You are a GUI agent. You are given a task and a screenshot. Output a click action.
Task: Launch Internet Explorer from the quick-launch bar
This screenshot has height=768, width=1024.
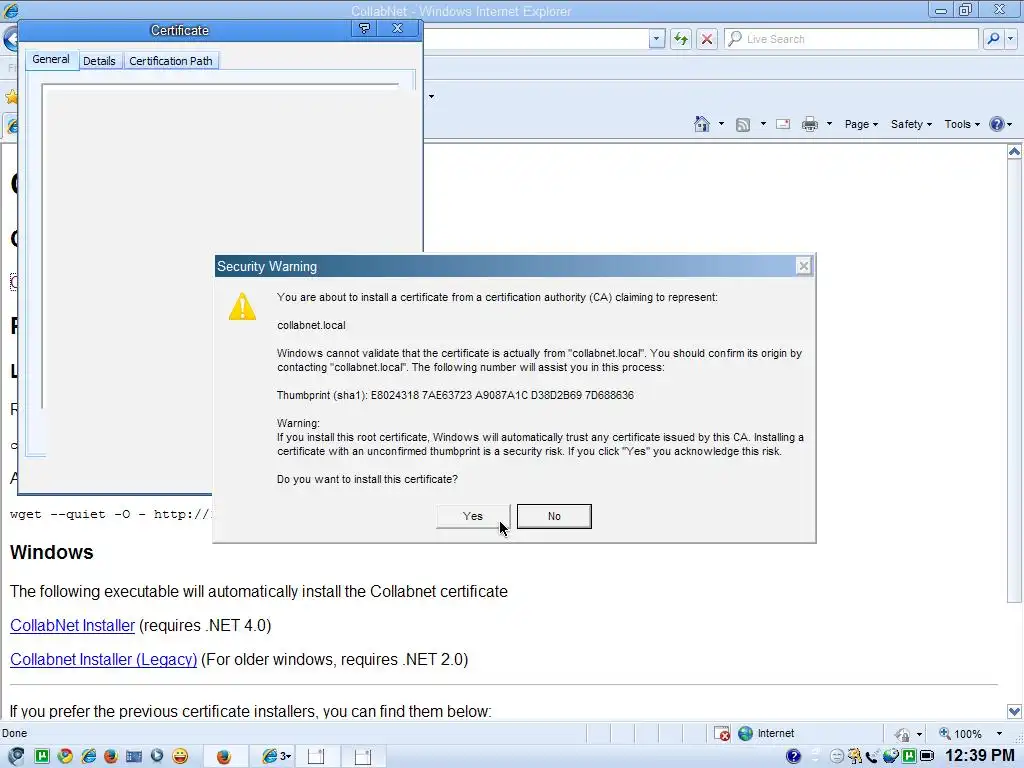(x=88, y=756)
